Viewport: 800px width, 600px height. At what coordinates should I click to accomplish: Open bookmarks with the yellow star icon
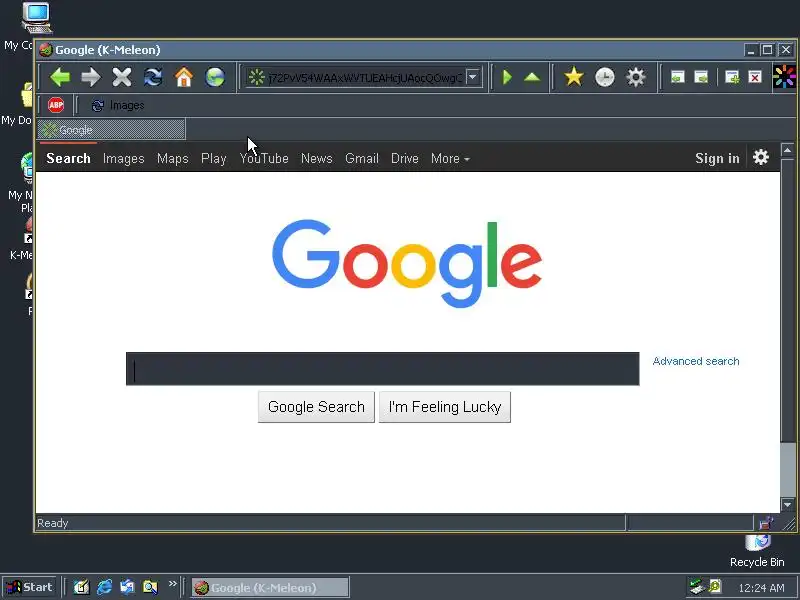pos(574,77)
